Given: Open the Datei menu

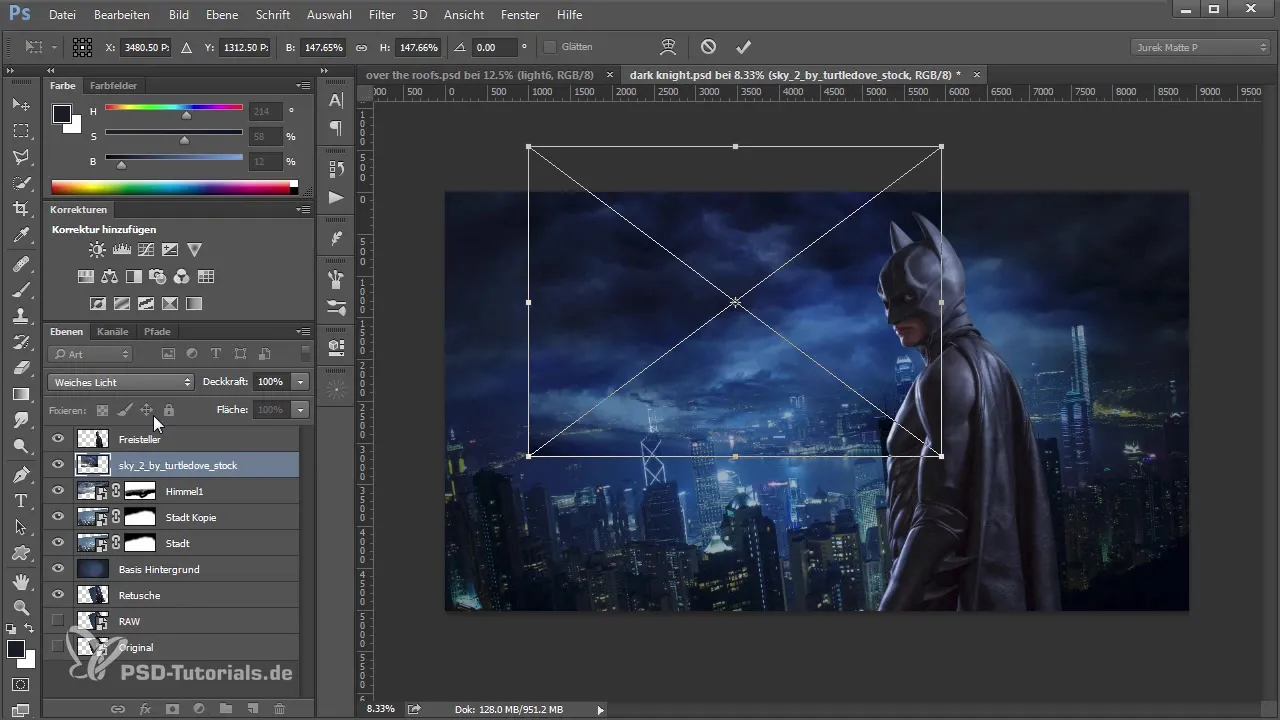Looking at the screenshot, I should (x=62, y=15).
